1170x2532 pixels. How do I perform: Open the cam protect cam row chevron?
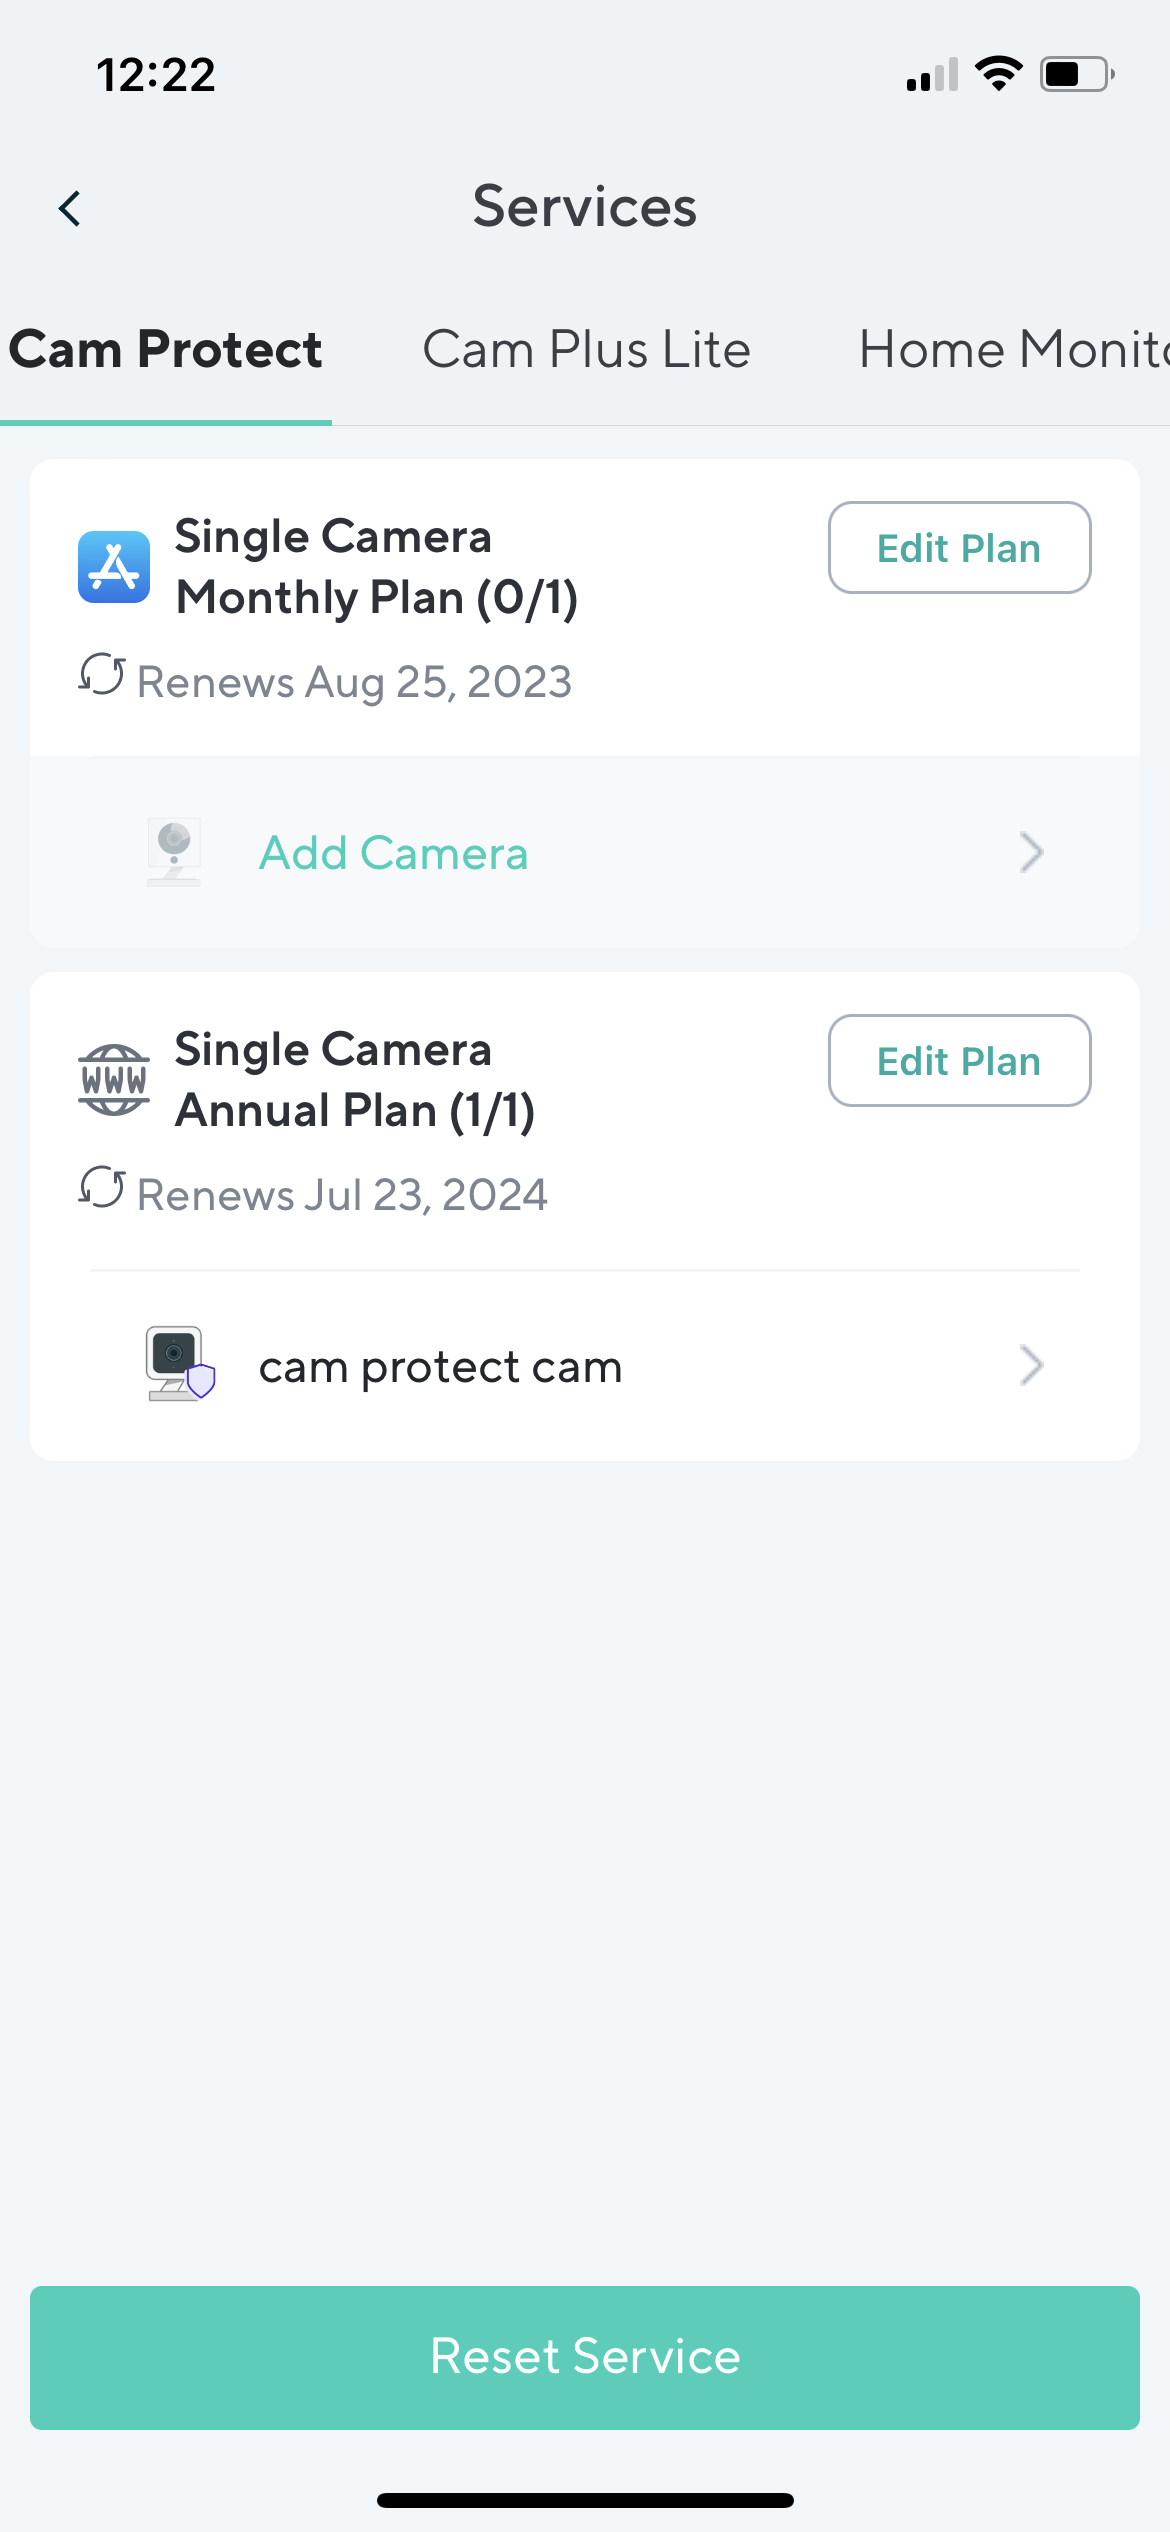tap(1031, 1365)
